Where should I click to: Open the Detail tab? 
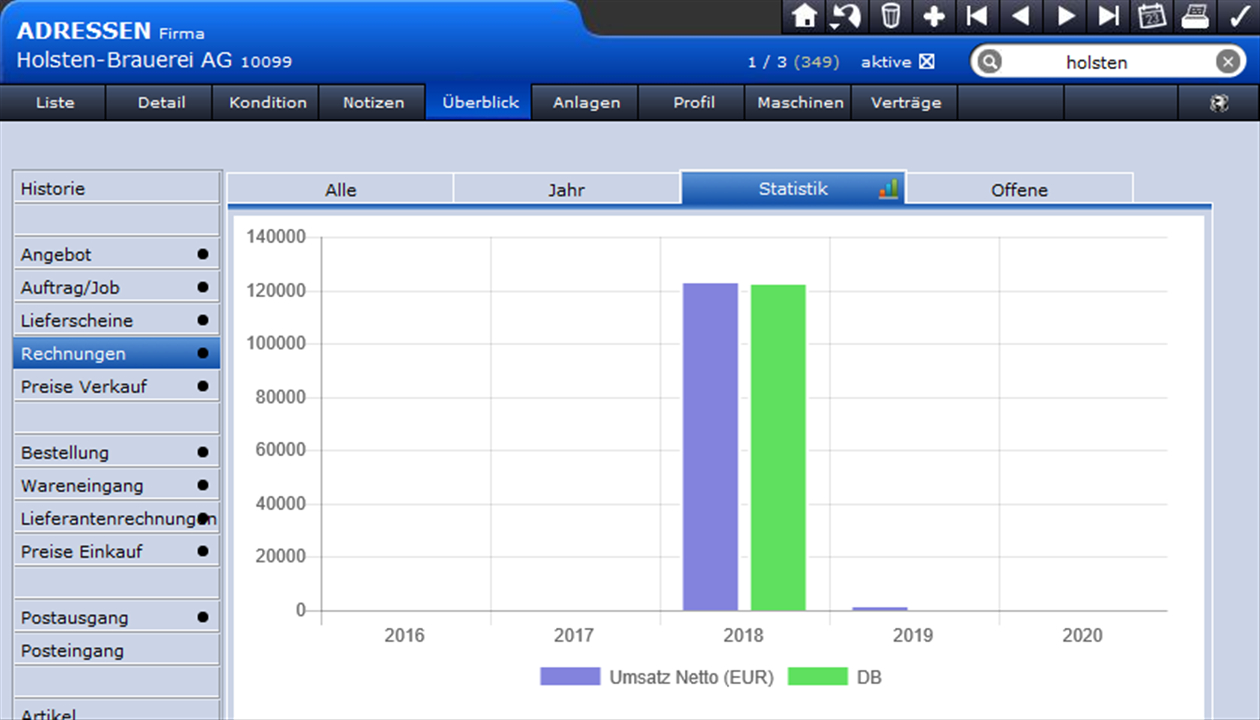[x=162, y=102]
